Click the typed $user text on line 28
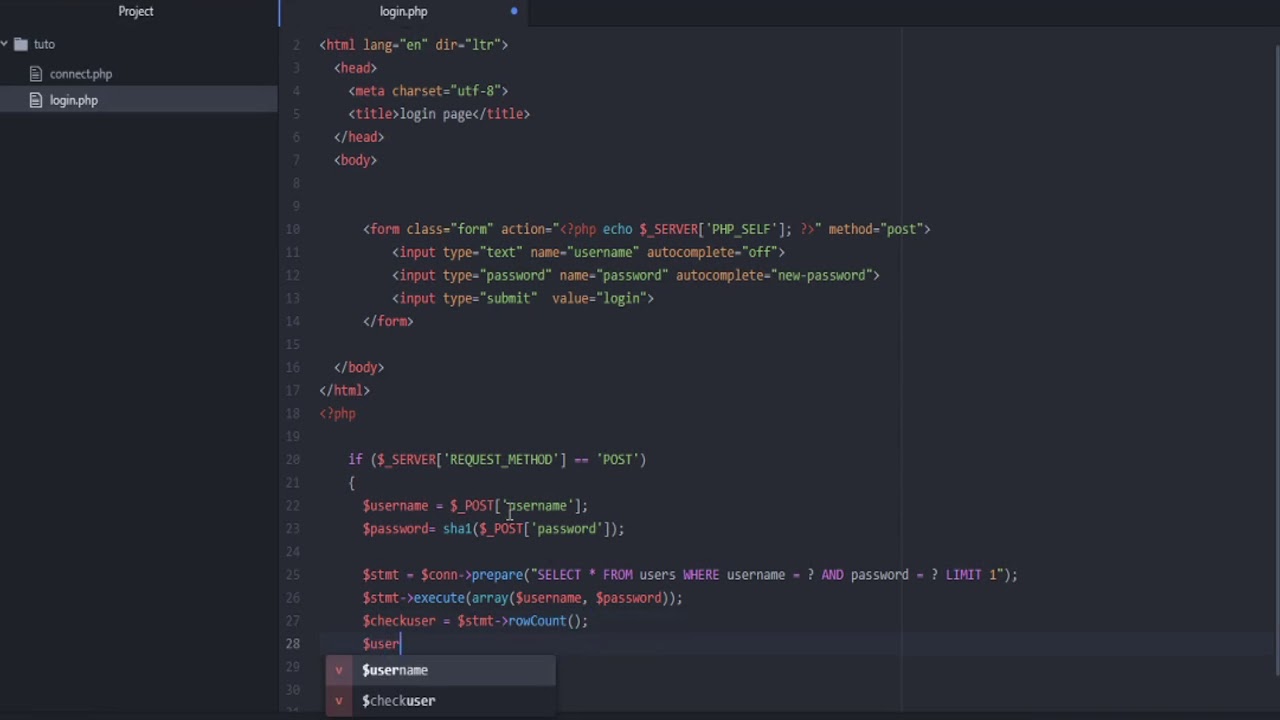The width and height of the screenshot is (1280, 720). [x=381, y=643]
